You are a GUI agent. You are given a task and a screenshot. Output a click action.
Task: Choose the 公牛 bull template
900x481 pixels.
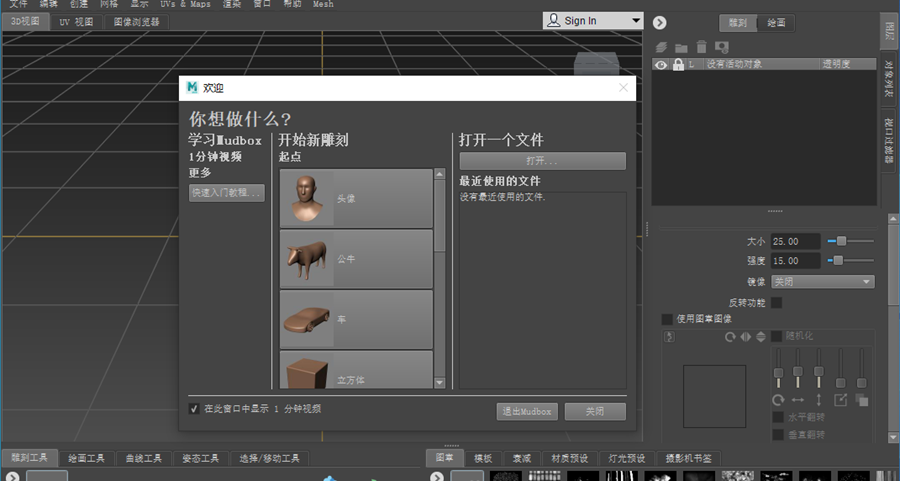point(356,259)
